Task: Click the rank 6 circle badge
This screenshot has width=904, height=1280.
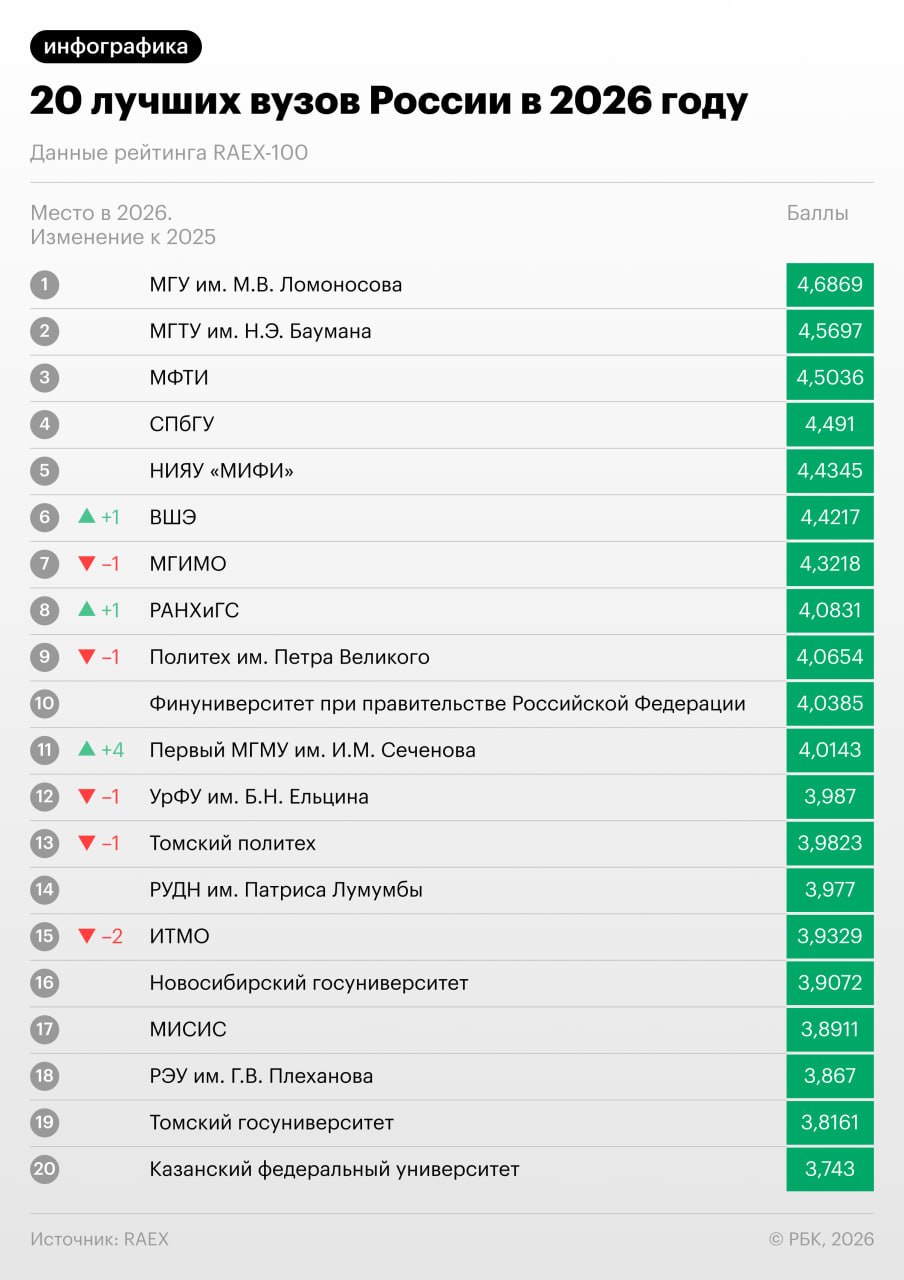Action: pyautogui.click(x=45, y=517)
